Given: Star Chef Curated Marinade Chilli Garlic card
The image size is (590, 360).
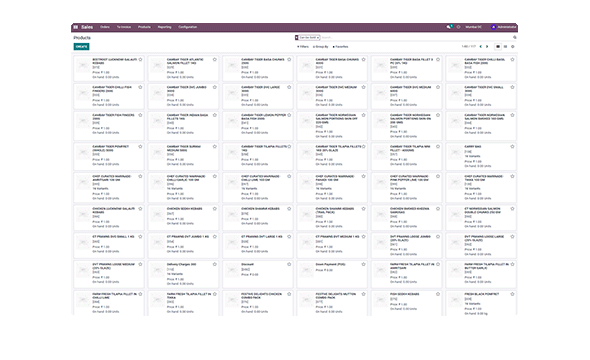Looking at the screenshot, I should pos(214,176).
